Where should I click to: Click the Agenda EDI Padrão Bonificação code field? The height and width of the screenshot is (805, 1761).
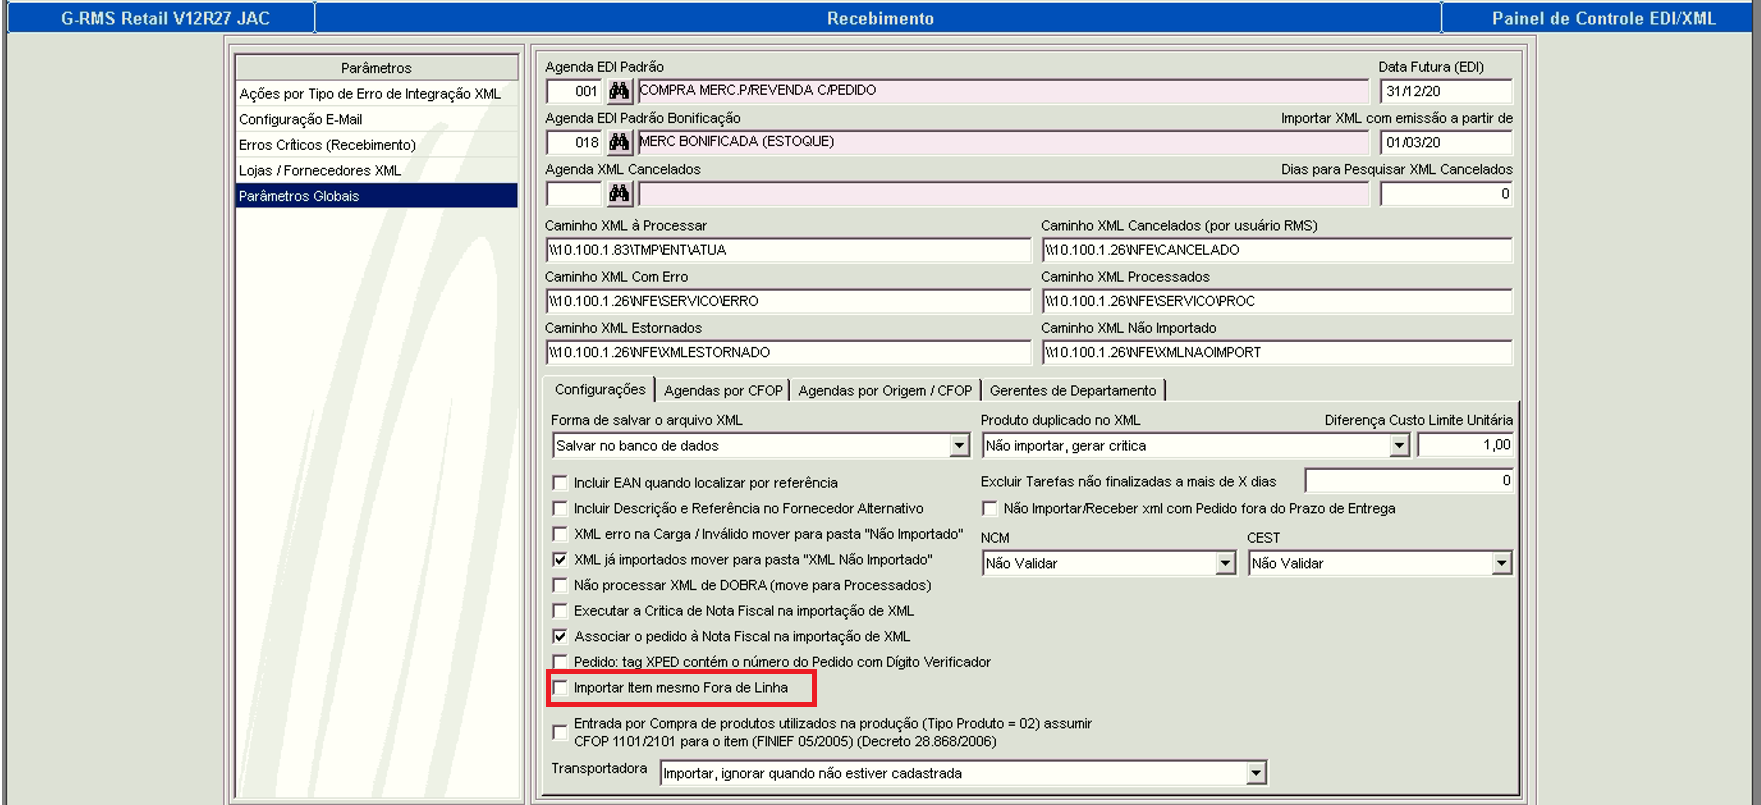click(575, 142)
